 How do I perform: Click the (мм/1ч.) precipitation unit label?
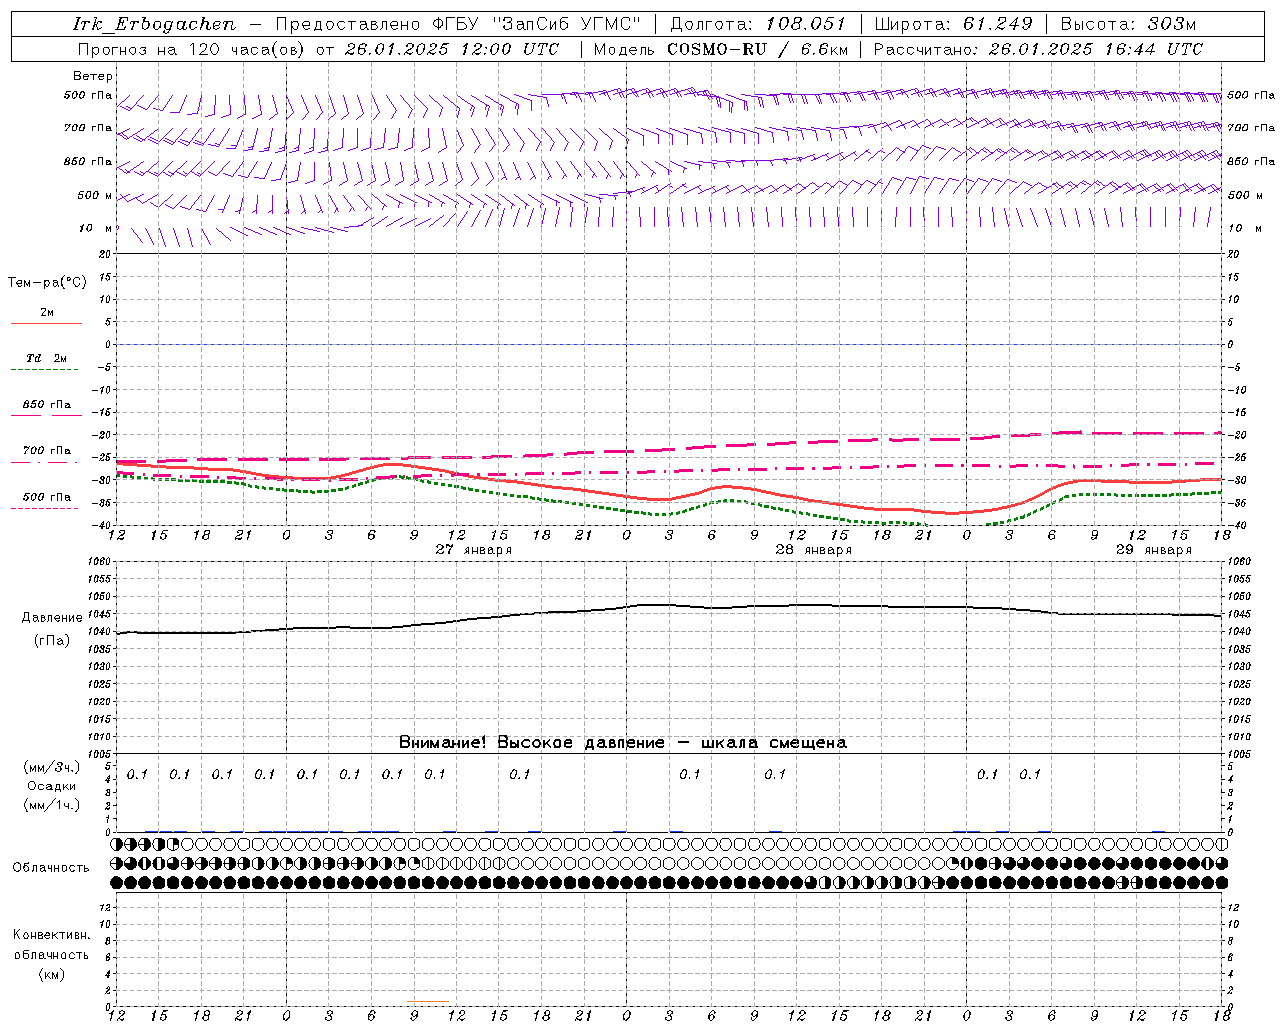(51, 806)
